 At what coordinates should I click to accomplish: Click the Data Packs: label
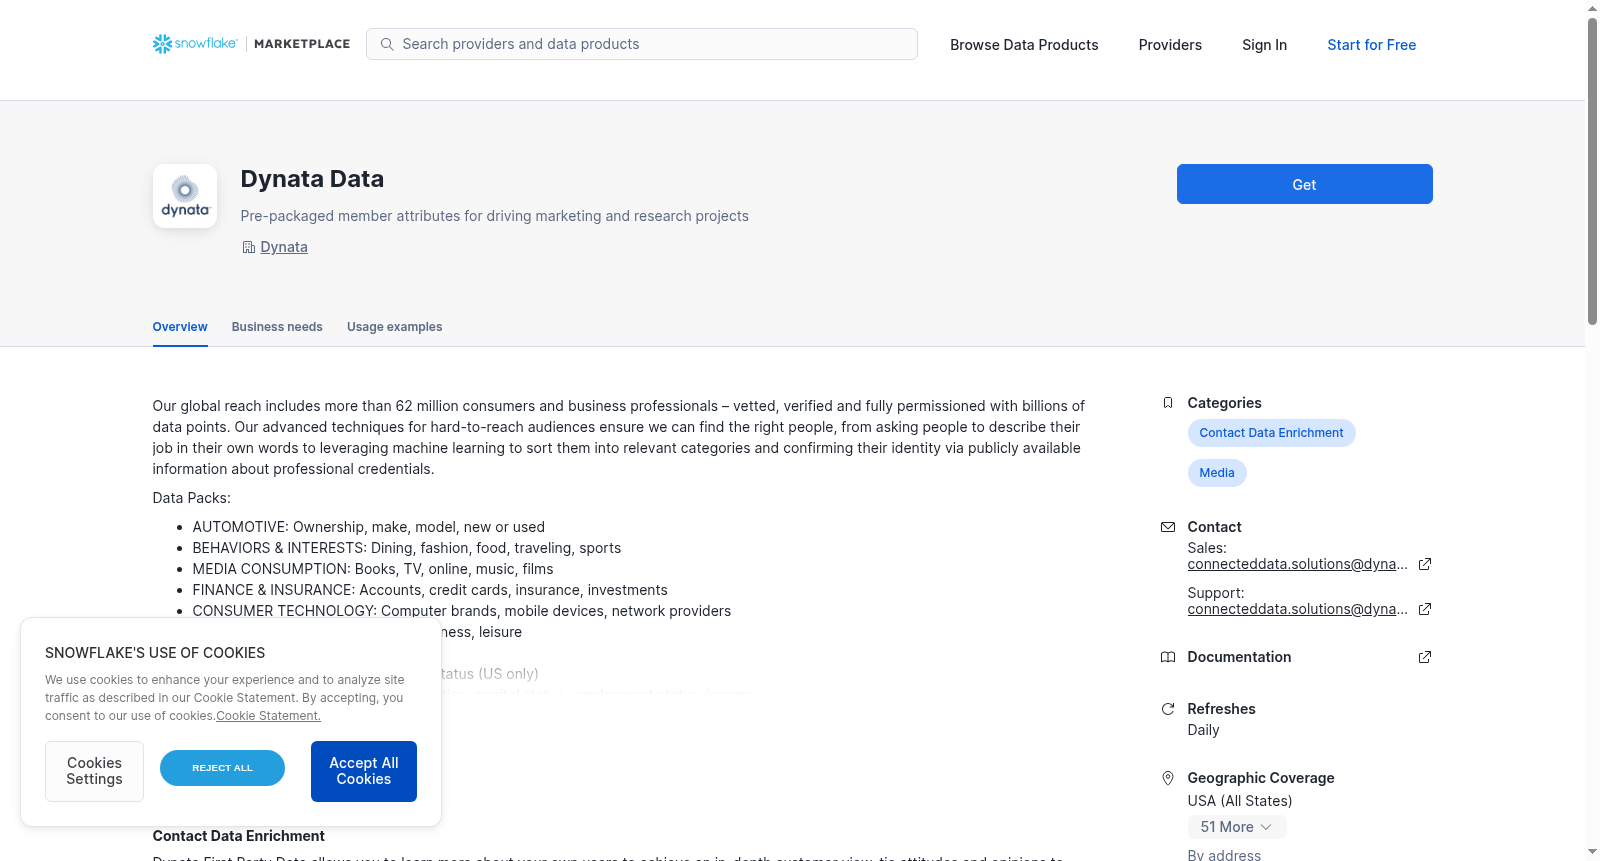(192, 498)
